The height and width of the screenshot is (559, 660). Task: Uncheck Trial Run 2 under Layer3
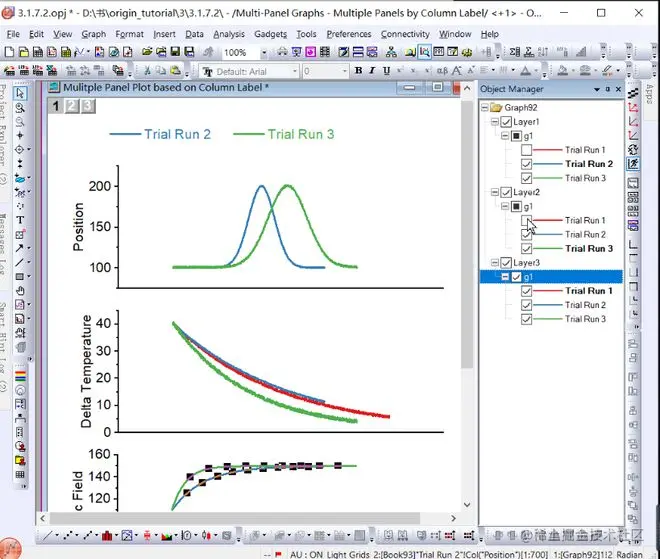[x=526, y=305]
